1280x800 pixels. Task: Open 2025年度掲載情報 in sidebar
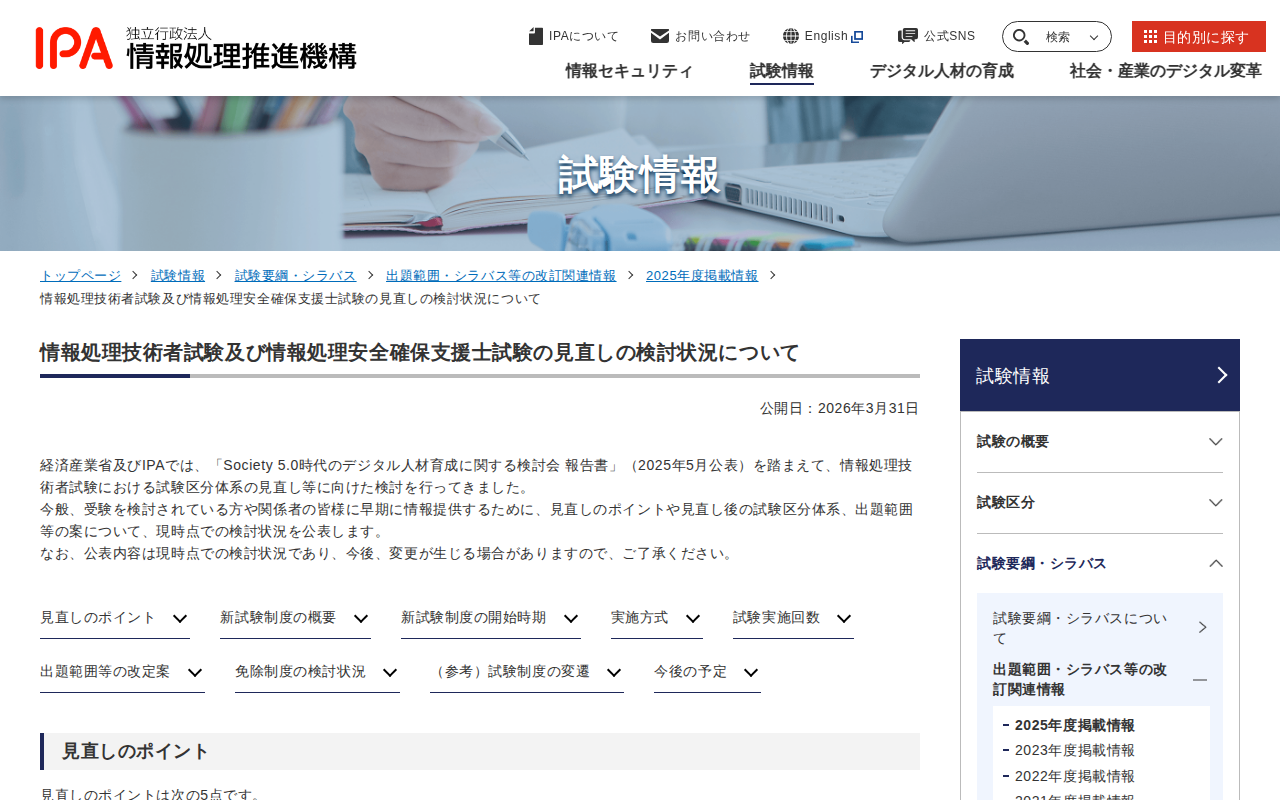click(1075, 725)
